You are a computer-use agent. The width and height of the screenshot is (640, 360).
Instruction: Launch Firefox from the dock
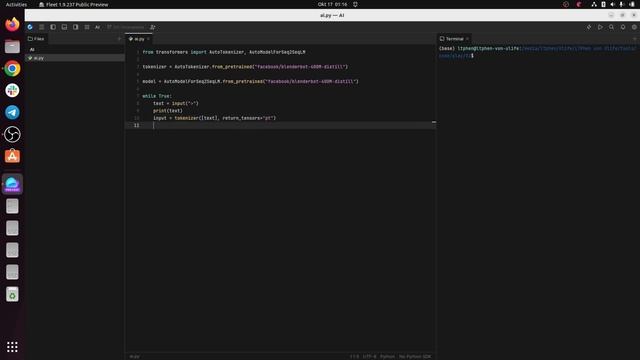[12, 24]
